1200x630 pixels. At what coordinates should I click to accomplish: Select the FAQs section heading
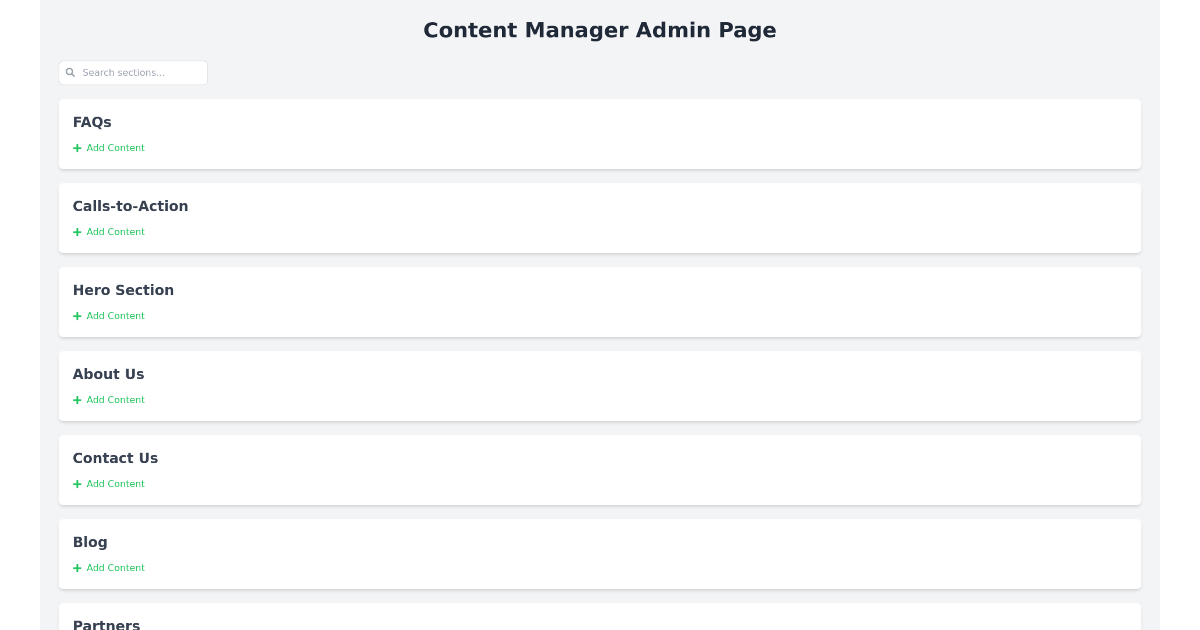tap(92, 122)
